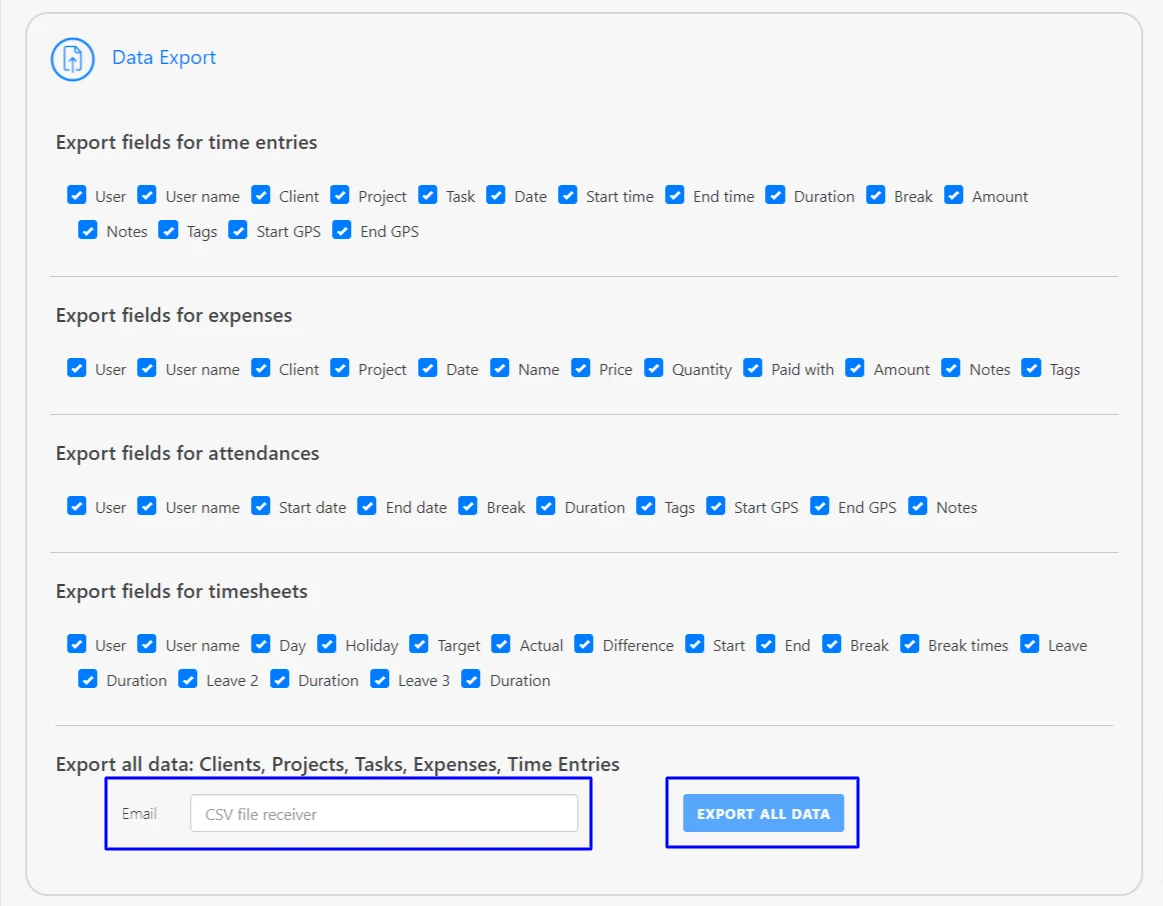Uncheck Start GPS for time entries
This screenshot has width=1163, height=906.
[238, 230]
